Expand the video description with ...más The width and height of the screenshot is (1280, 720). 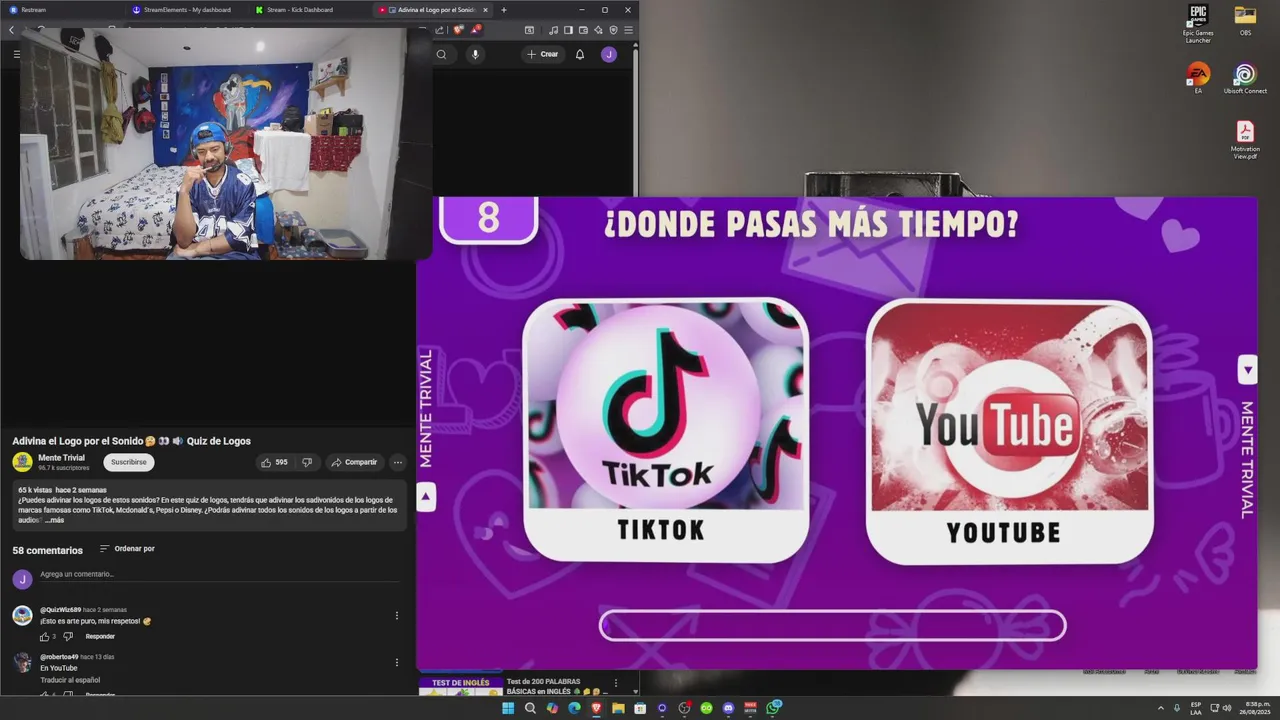pyautogui.click(x=55, y=520)
